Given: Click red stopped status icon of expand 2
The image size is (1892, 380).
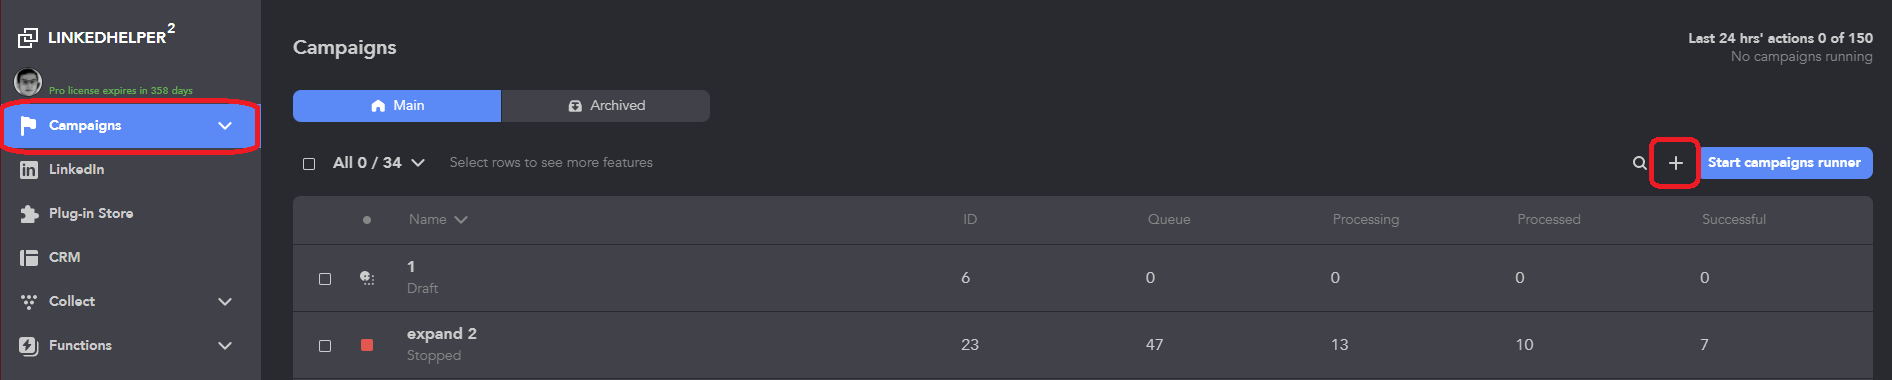Looking at the screenshot, I should 367,345.
